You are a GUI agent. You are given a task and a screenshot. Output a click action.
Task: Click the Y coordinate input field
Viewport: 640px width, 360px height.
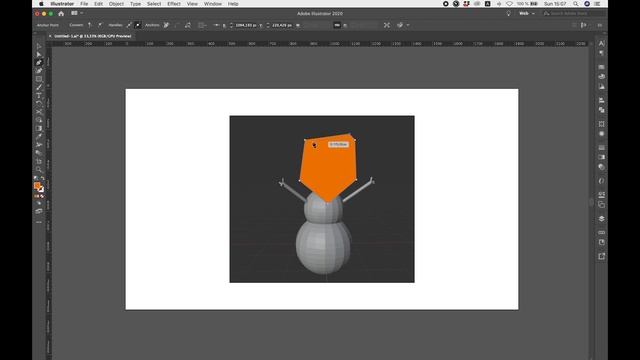click(282, 25)
